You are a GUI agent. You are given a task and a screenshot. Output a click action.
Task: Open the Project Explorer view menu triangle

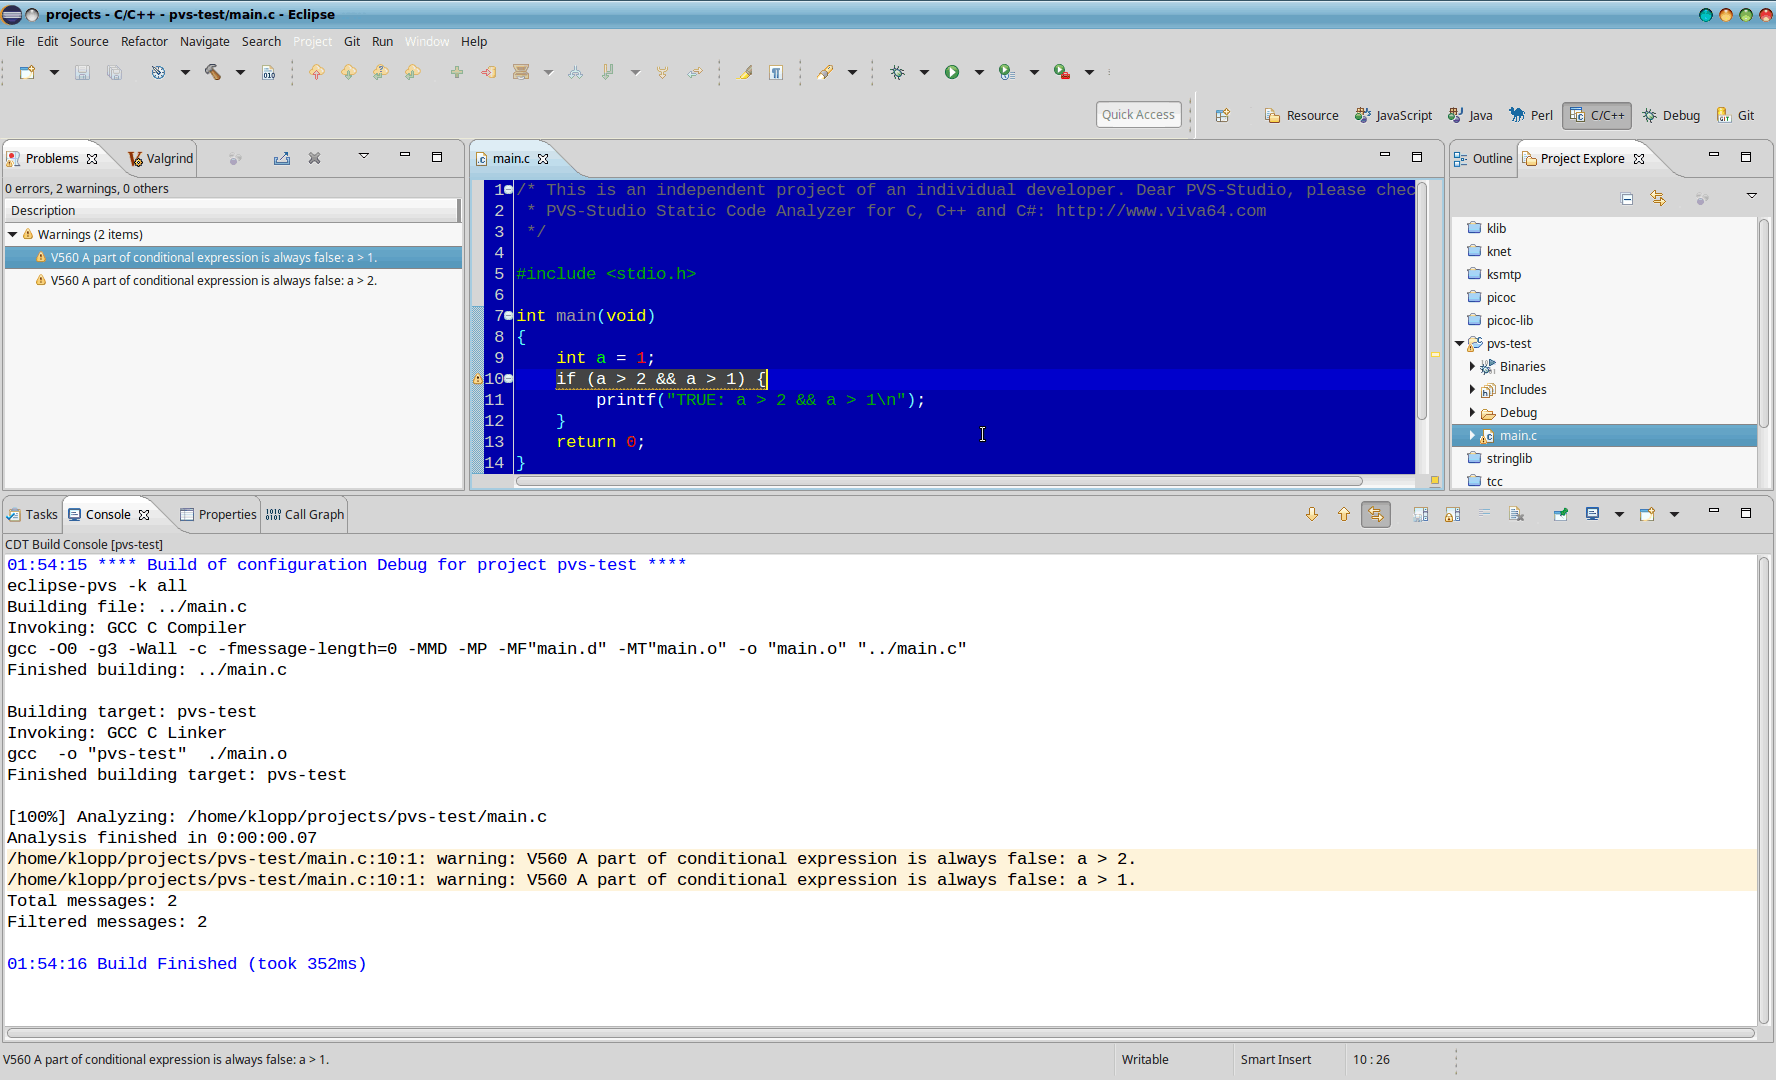1752,196
